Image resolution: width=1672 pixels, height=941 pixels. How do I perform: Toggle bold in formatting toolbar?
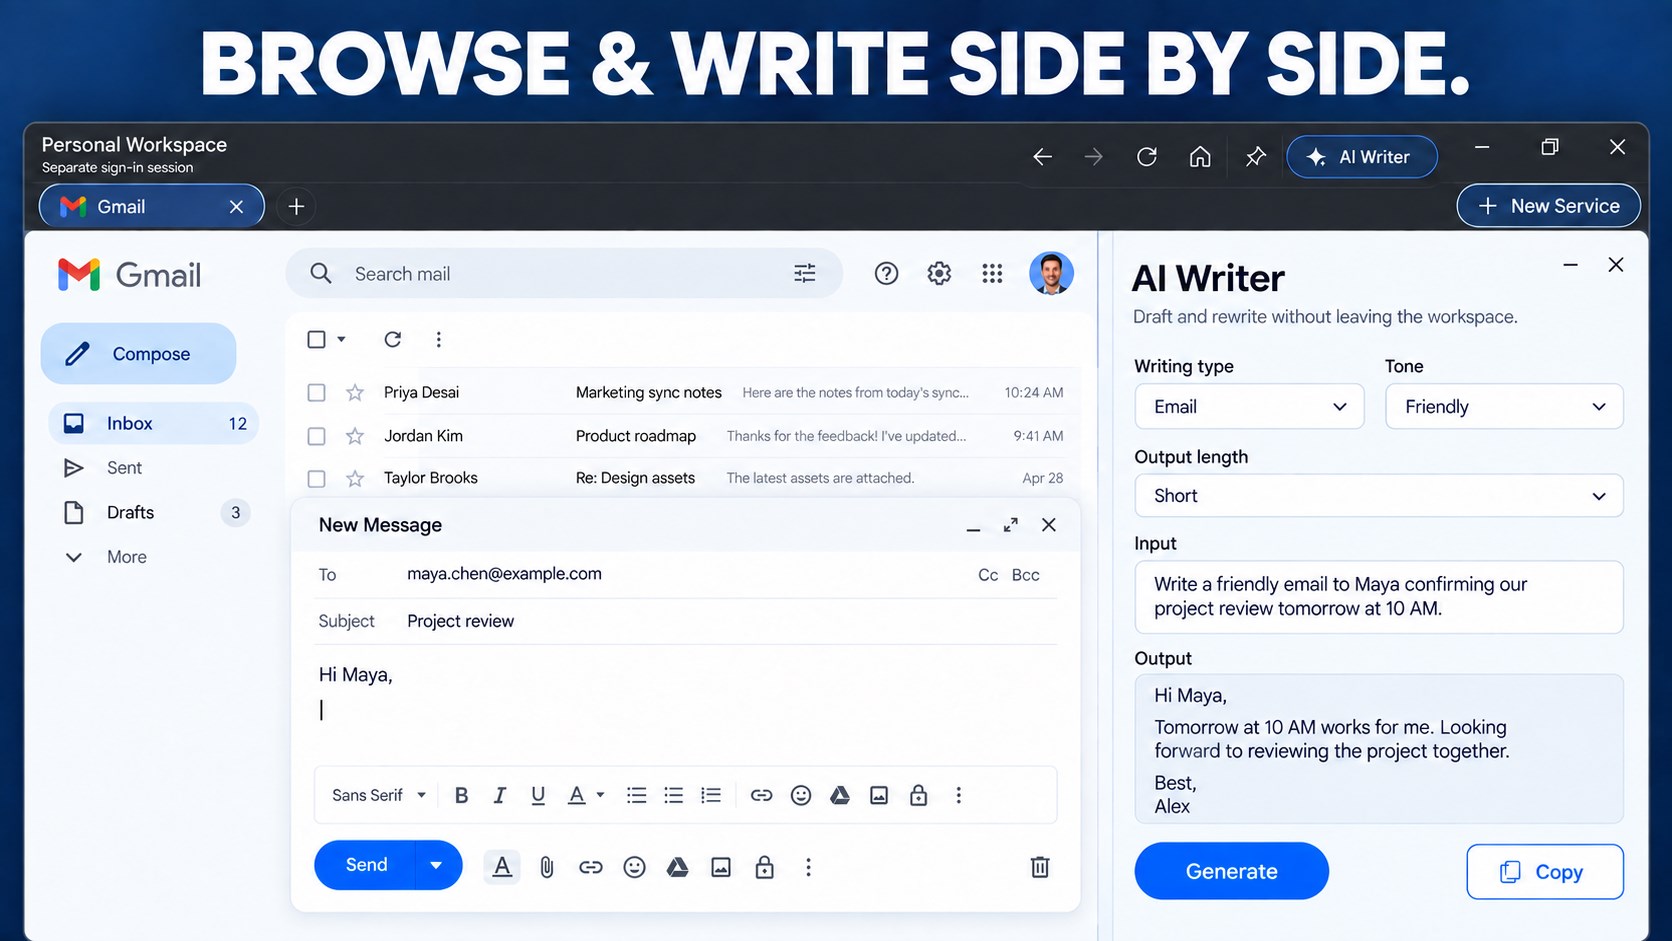click(x=461, y=795)
